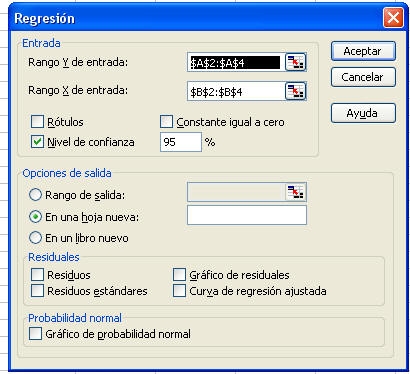Click range selector icon for Rango de salida

pyautogui.click(x=296, y=192)
